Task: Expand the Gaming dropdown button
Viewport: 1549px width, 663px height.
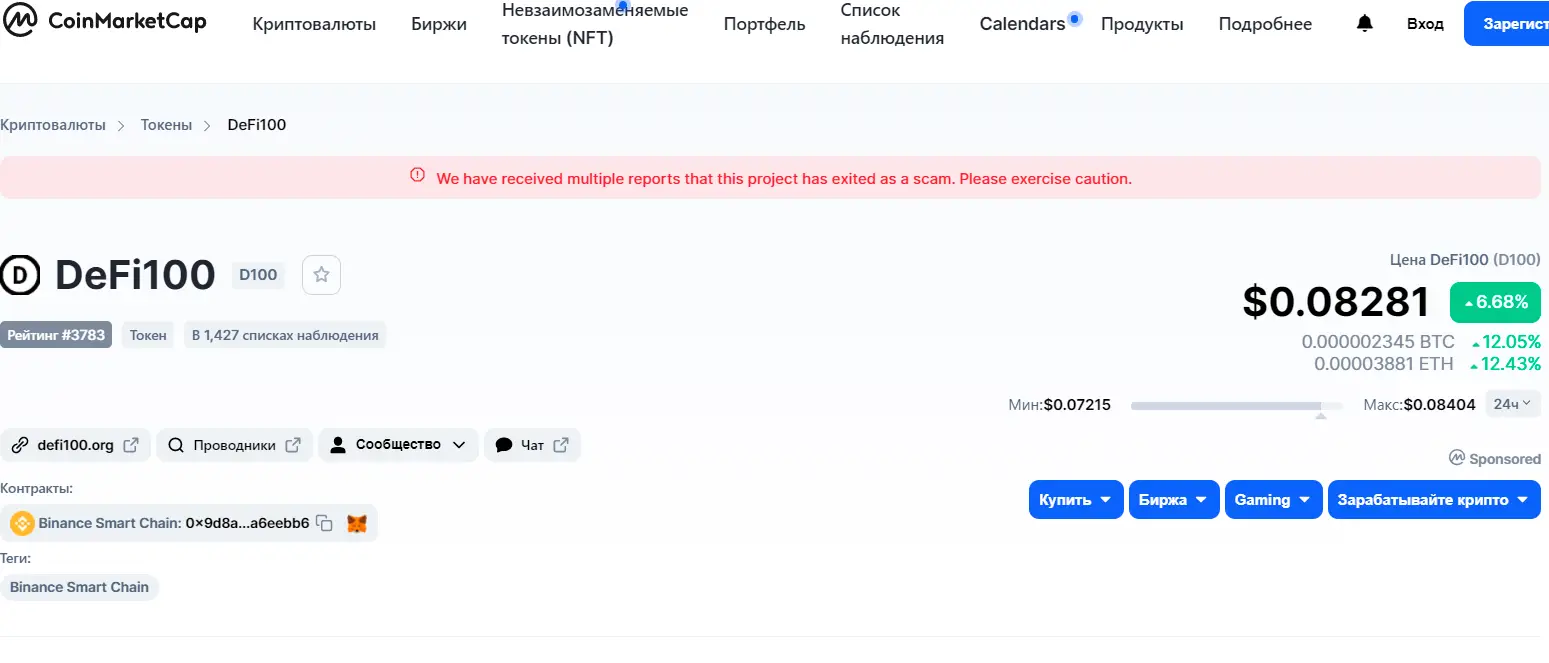Action: coord(1274,500)
